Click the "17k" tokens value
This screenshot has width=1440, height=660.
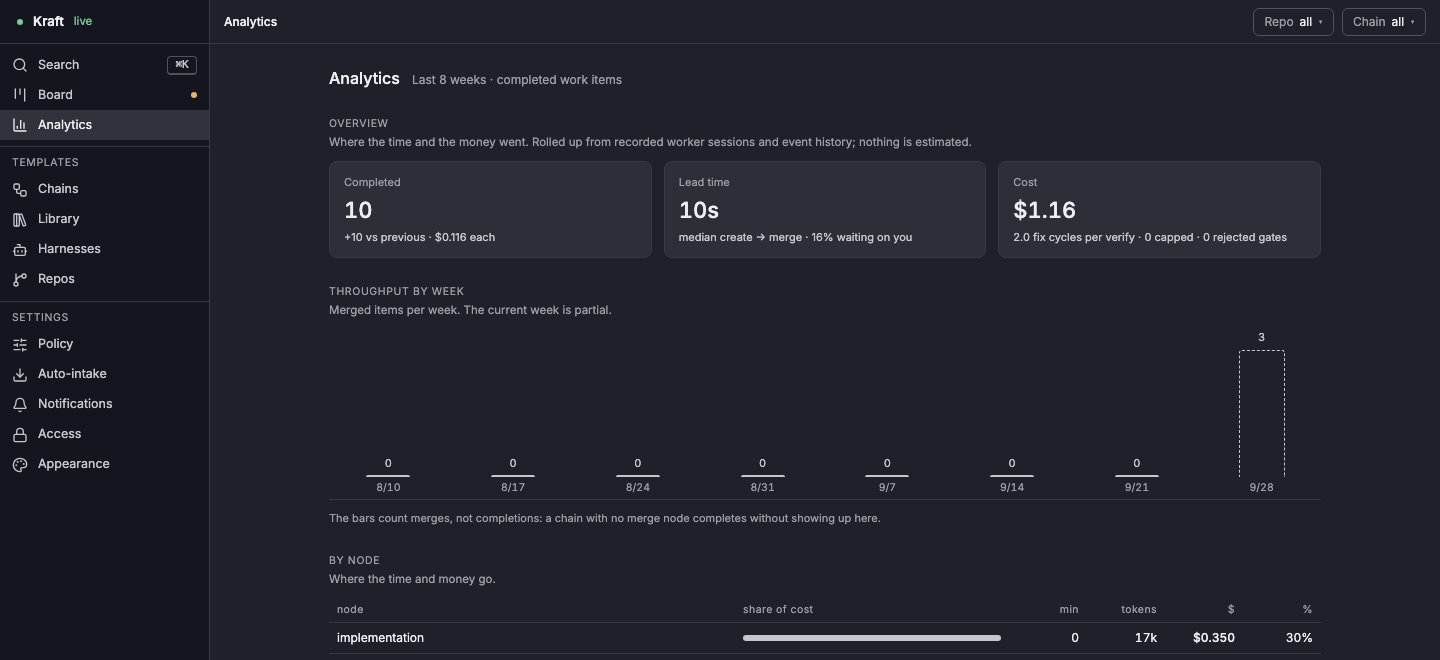point(1146,638)
